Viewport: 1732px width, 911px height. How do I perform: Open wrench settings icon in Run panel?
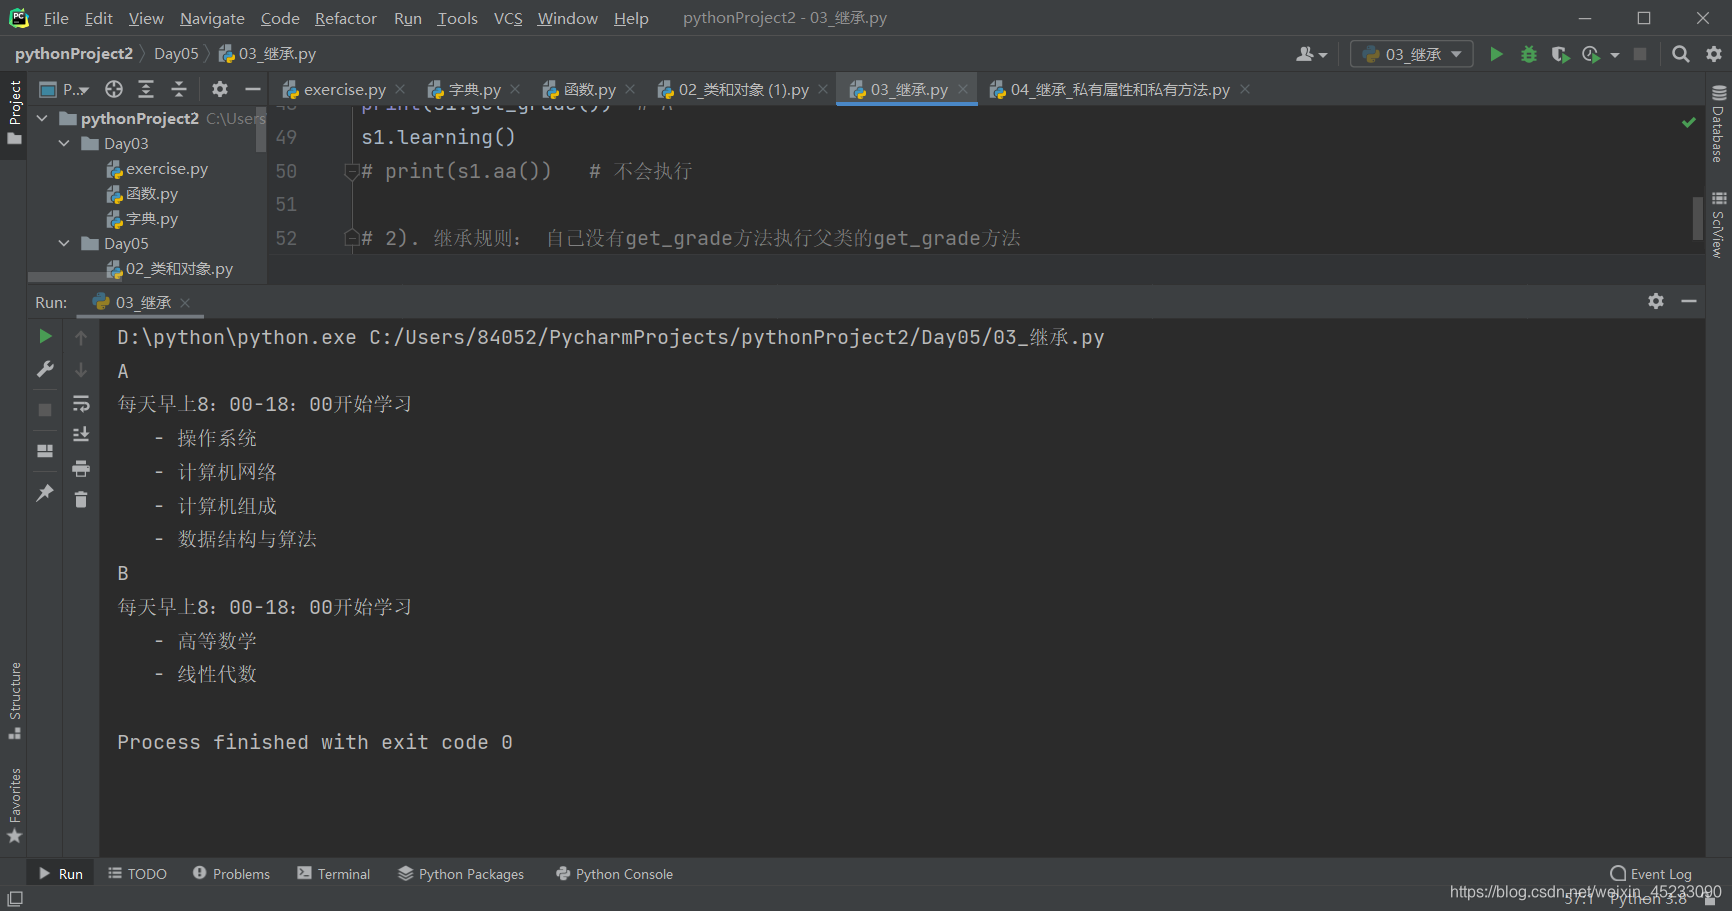coord(45,369)
